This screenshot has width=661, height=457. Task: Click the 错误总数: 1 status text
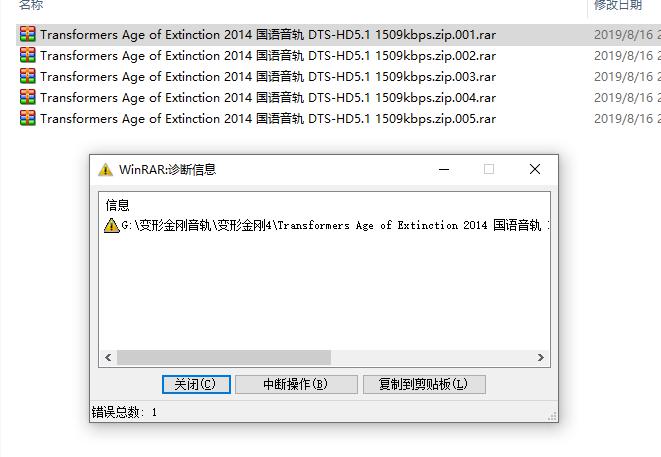[124, 412]
